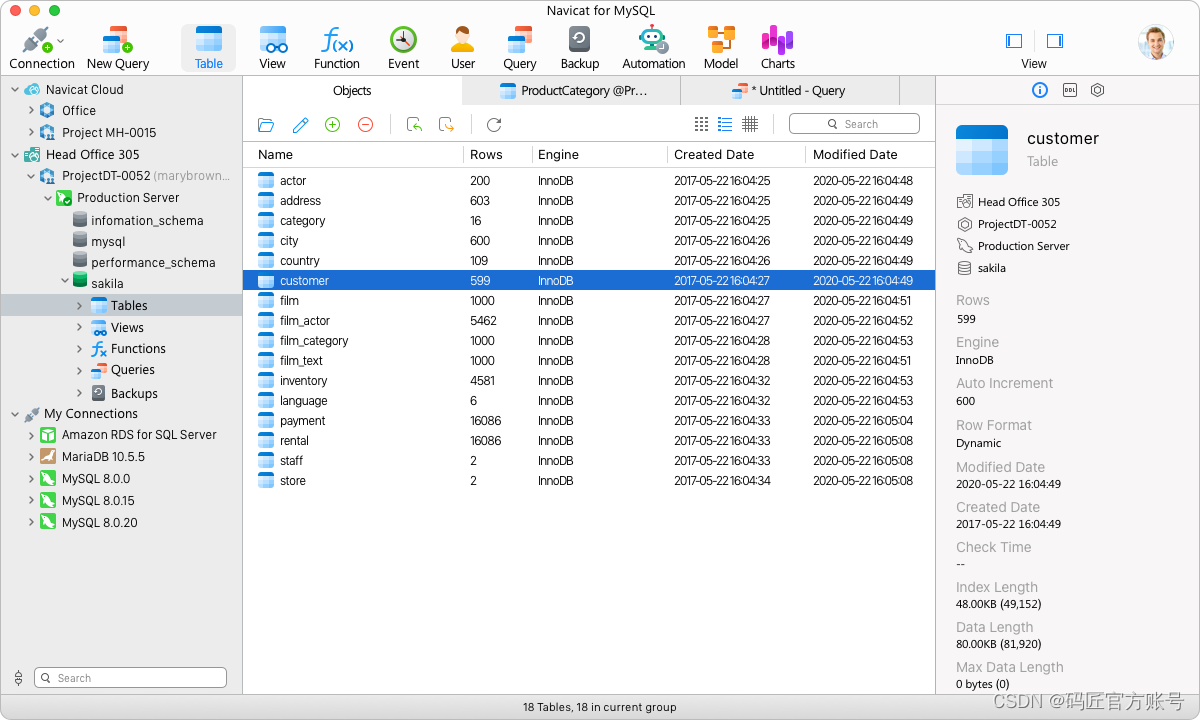1200x720 pixels.
Task: Collapse the Head Office 305 group
Action: (15, 155)
